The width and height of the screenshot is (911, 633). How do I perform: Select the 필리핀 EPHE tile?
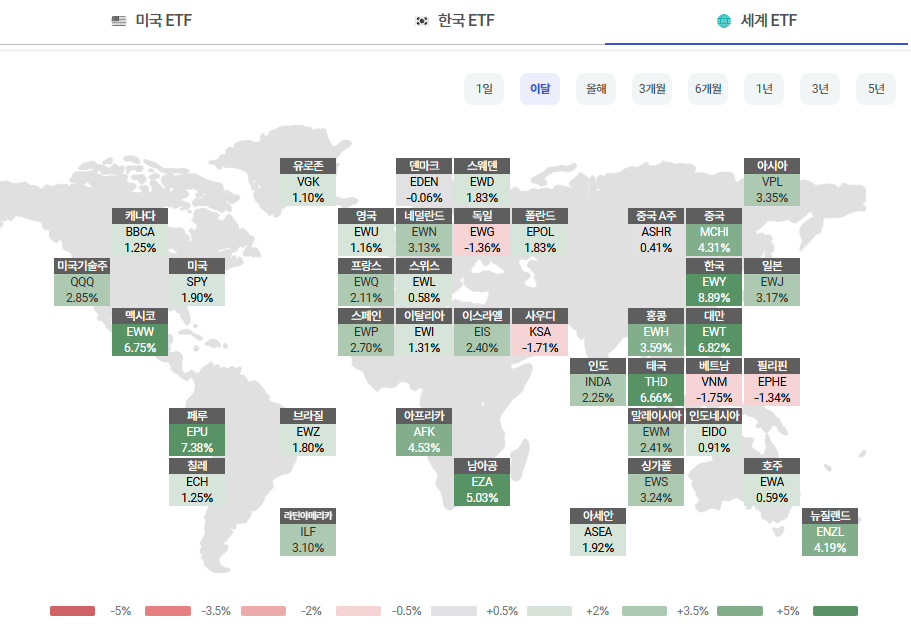[x=772, y=382]
